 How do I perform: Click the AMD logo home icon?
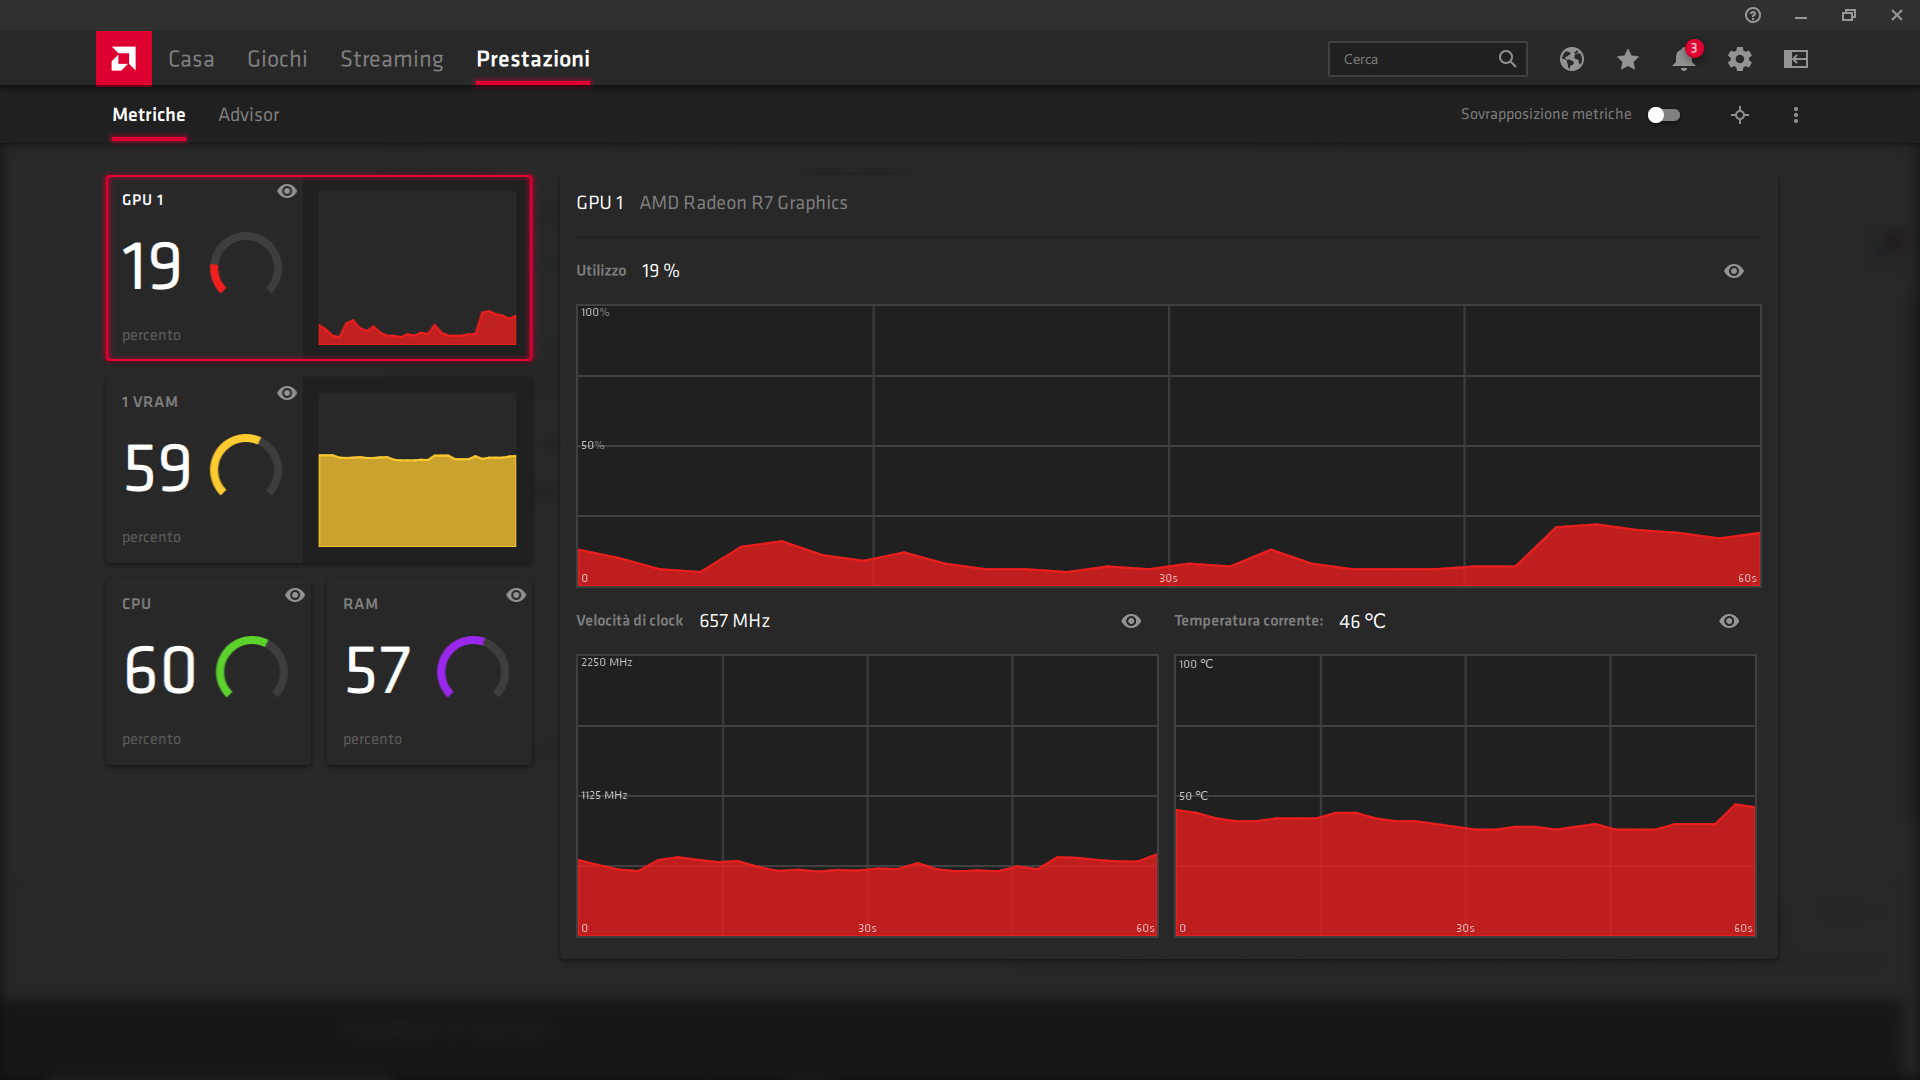(x=124, y=59)
